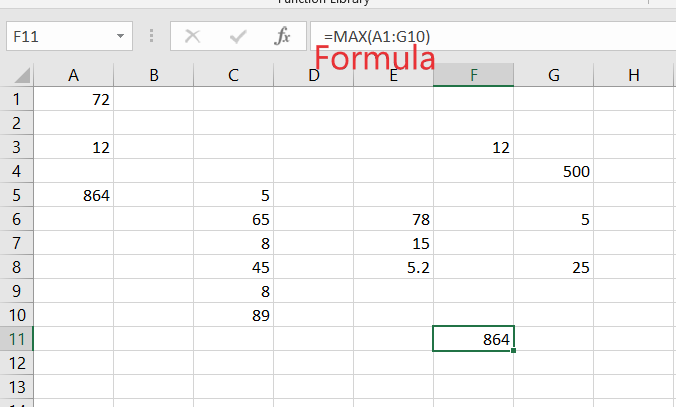This screenshot has height=407, width=676.
Task: Select row 3 header
Action: coord(17,147)
